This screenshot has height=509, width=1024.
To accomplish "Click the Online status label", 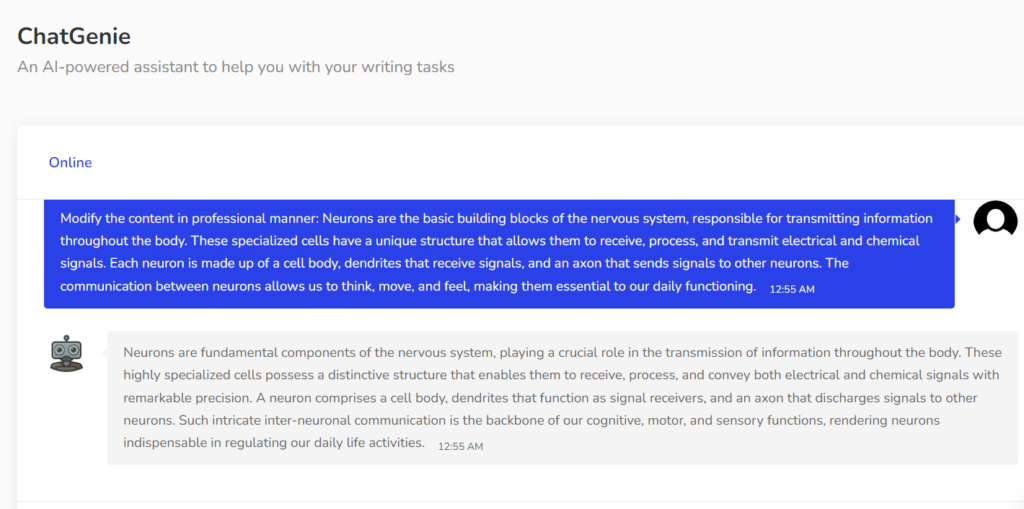I will (x=70, y=162).
